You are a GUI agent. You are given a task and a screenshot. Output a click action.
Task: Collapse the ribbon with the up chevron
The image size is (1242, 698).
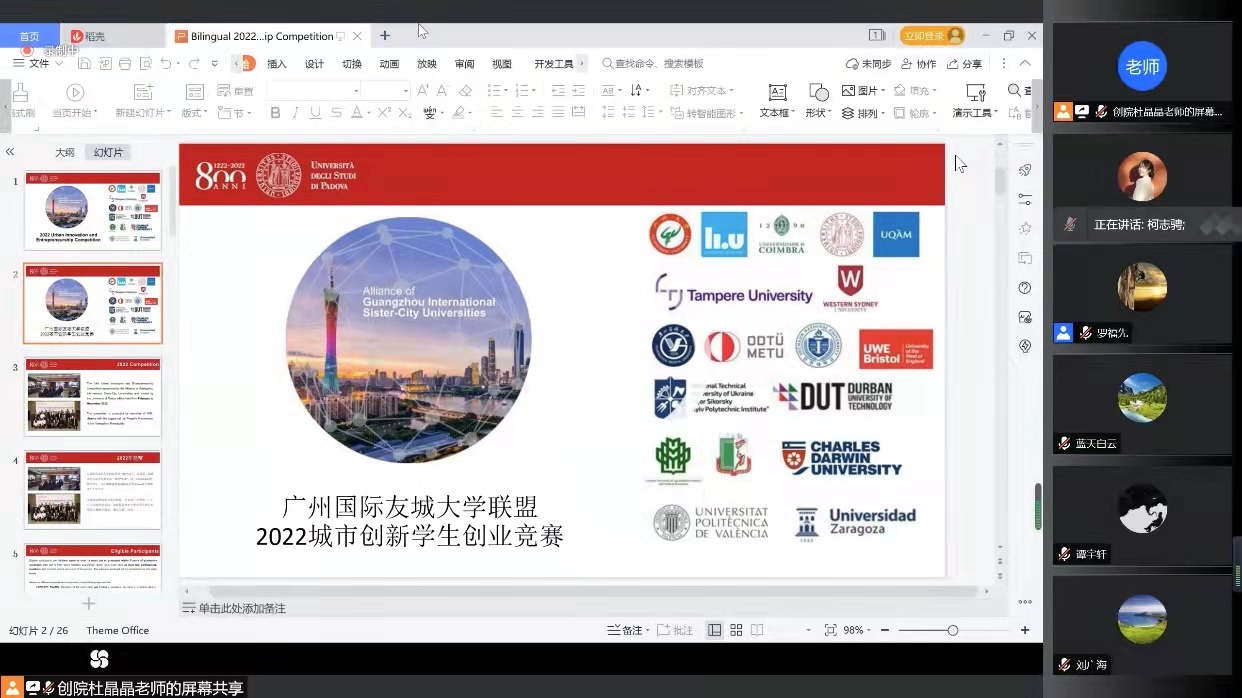[1025, 64]
